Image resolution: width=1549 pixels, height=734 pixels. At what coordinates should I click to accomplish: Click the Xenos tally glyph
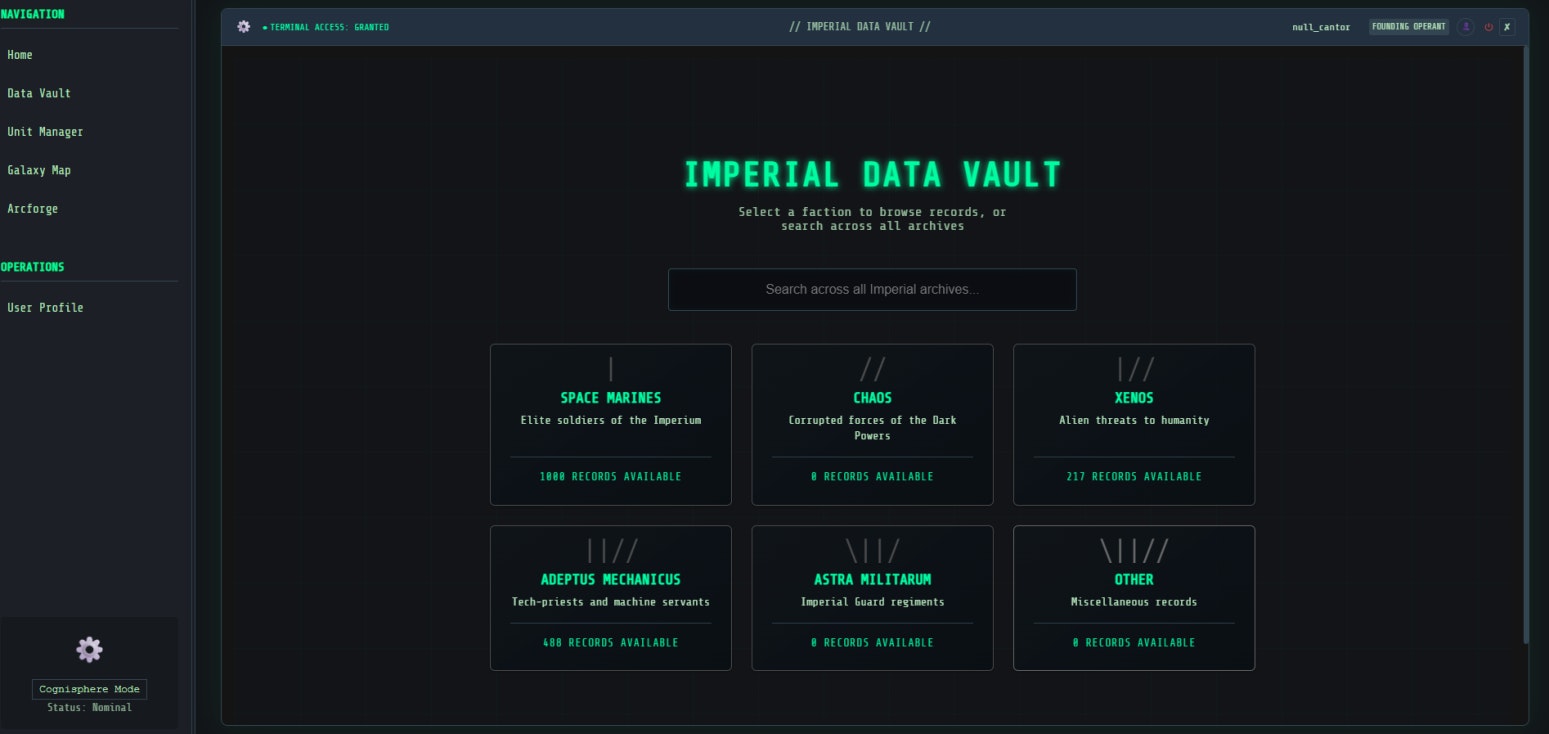pyautogui.click(x=1135, y=369)
